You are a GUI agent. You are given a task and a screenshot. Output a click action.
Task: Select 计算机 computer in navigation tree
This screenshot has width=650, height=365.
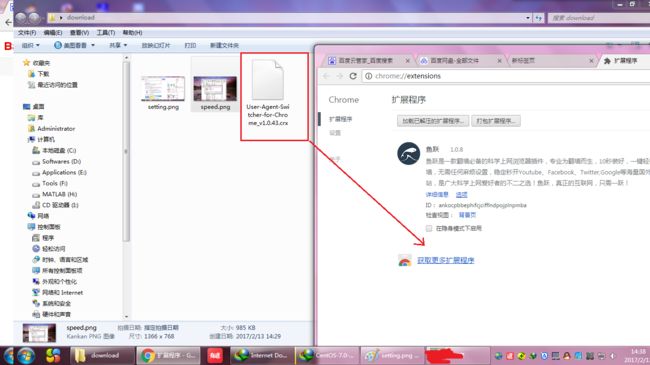point(41,139)
